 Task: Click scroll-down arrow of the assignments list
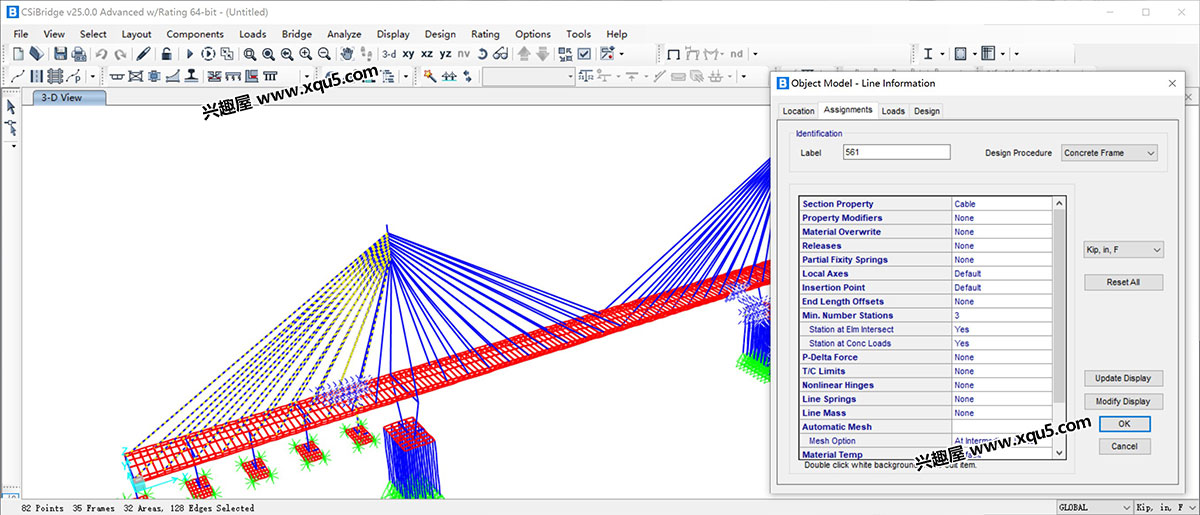1060,453
